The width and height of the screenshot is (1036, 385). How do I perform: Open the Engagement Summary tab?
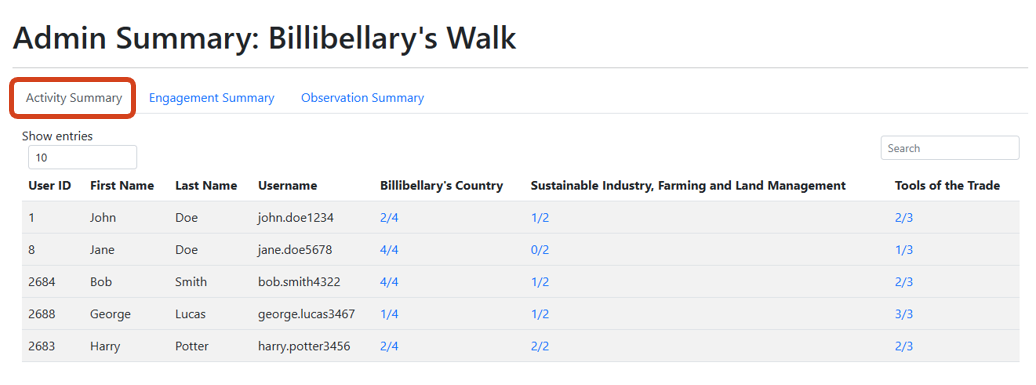click(211, 98)
